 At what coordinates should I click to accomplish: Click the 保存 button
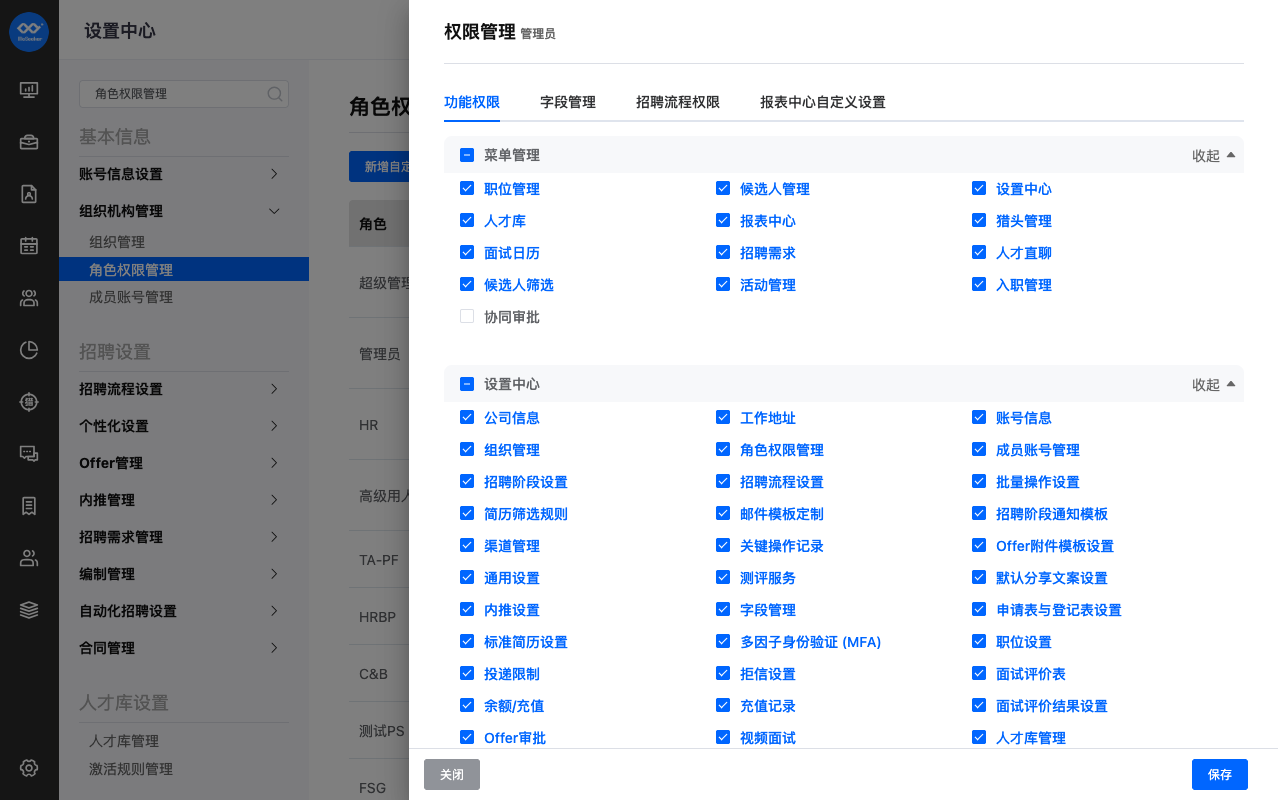(x=1220, y=775)
